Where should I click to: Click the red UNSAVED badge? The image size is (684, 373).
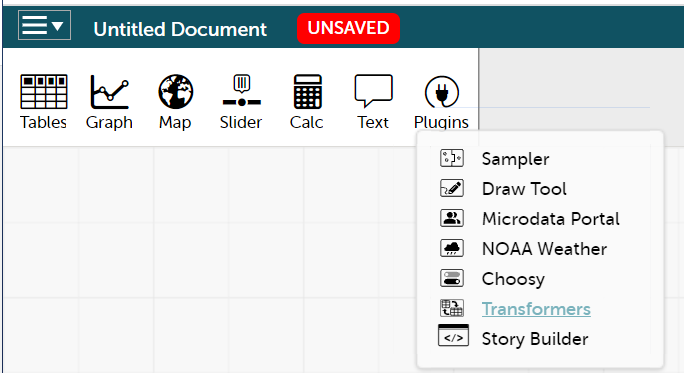(x=348, y=28)
